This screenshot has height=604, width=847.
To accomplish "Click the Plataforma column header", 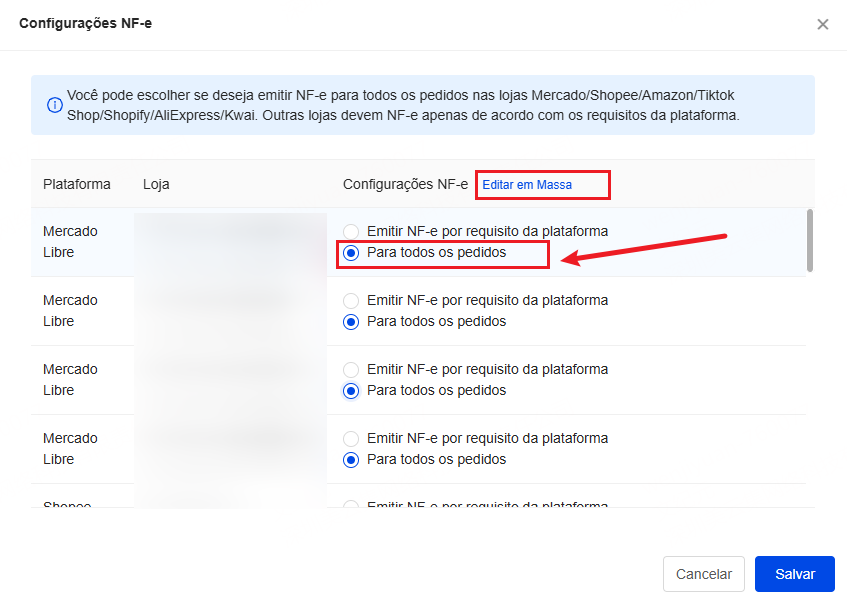I will coord(77,184).
